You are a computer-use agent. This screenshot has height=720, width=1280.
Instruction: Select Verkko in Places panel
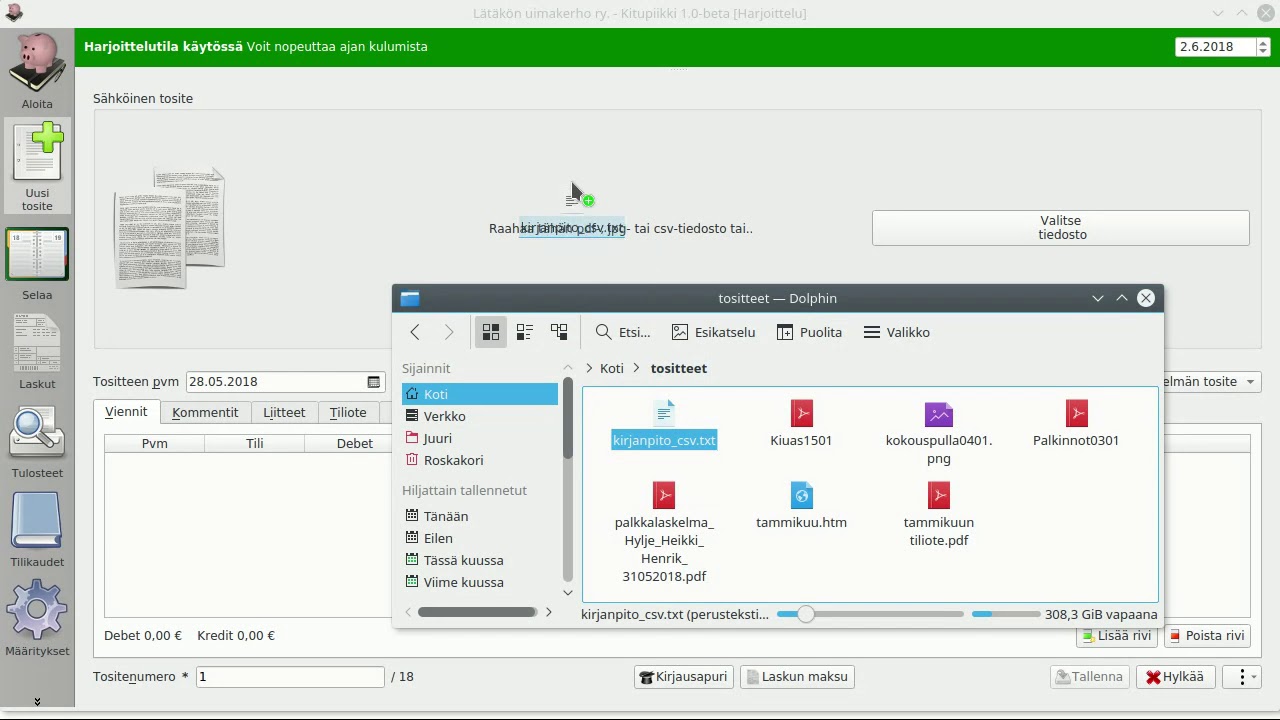tap(480, 416)
